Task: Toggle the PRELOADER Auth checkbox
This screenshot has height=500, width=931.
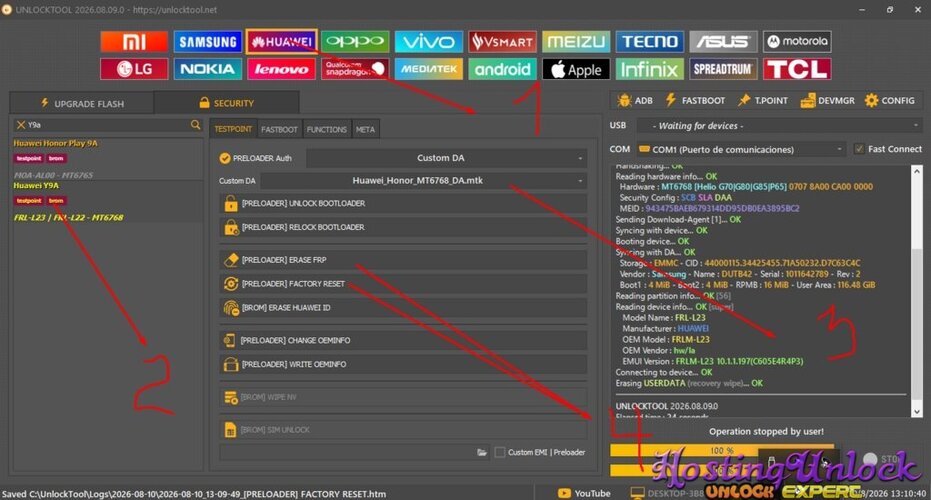Action: (224, 158)
